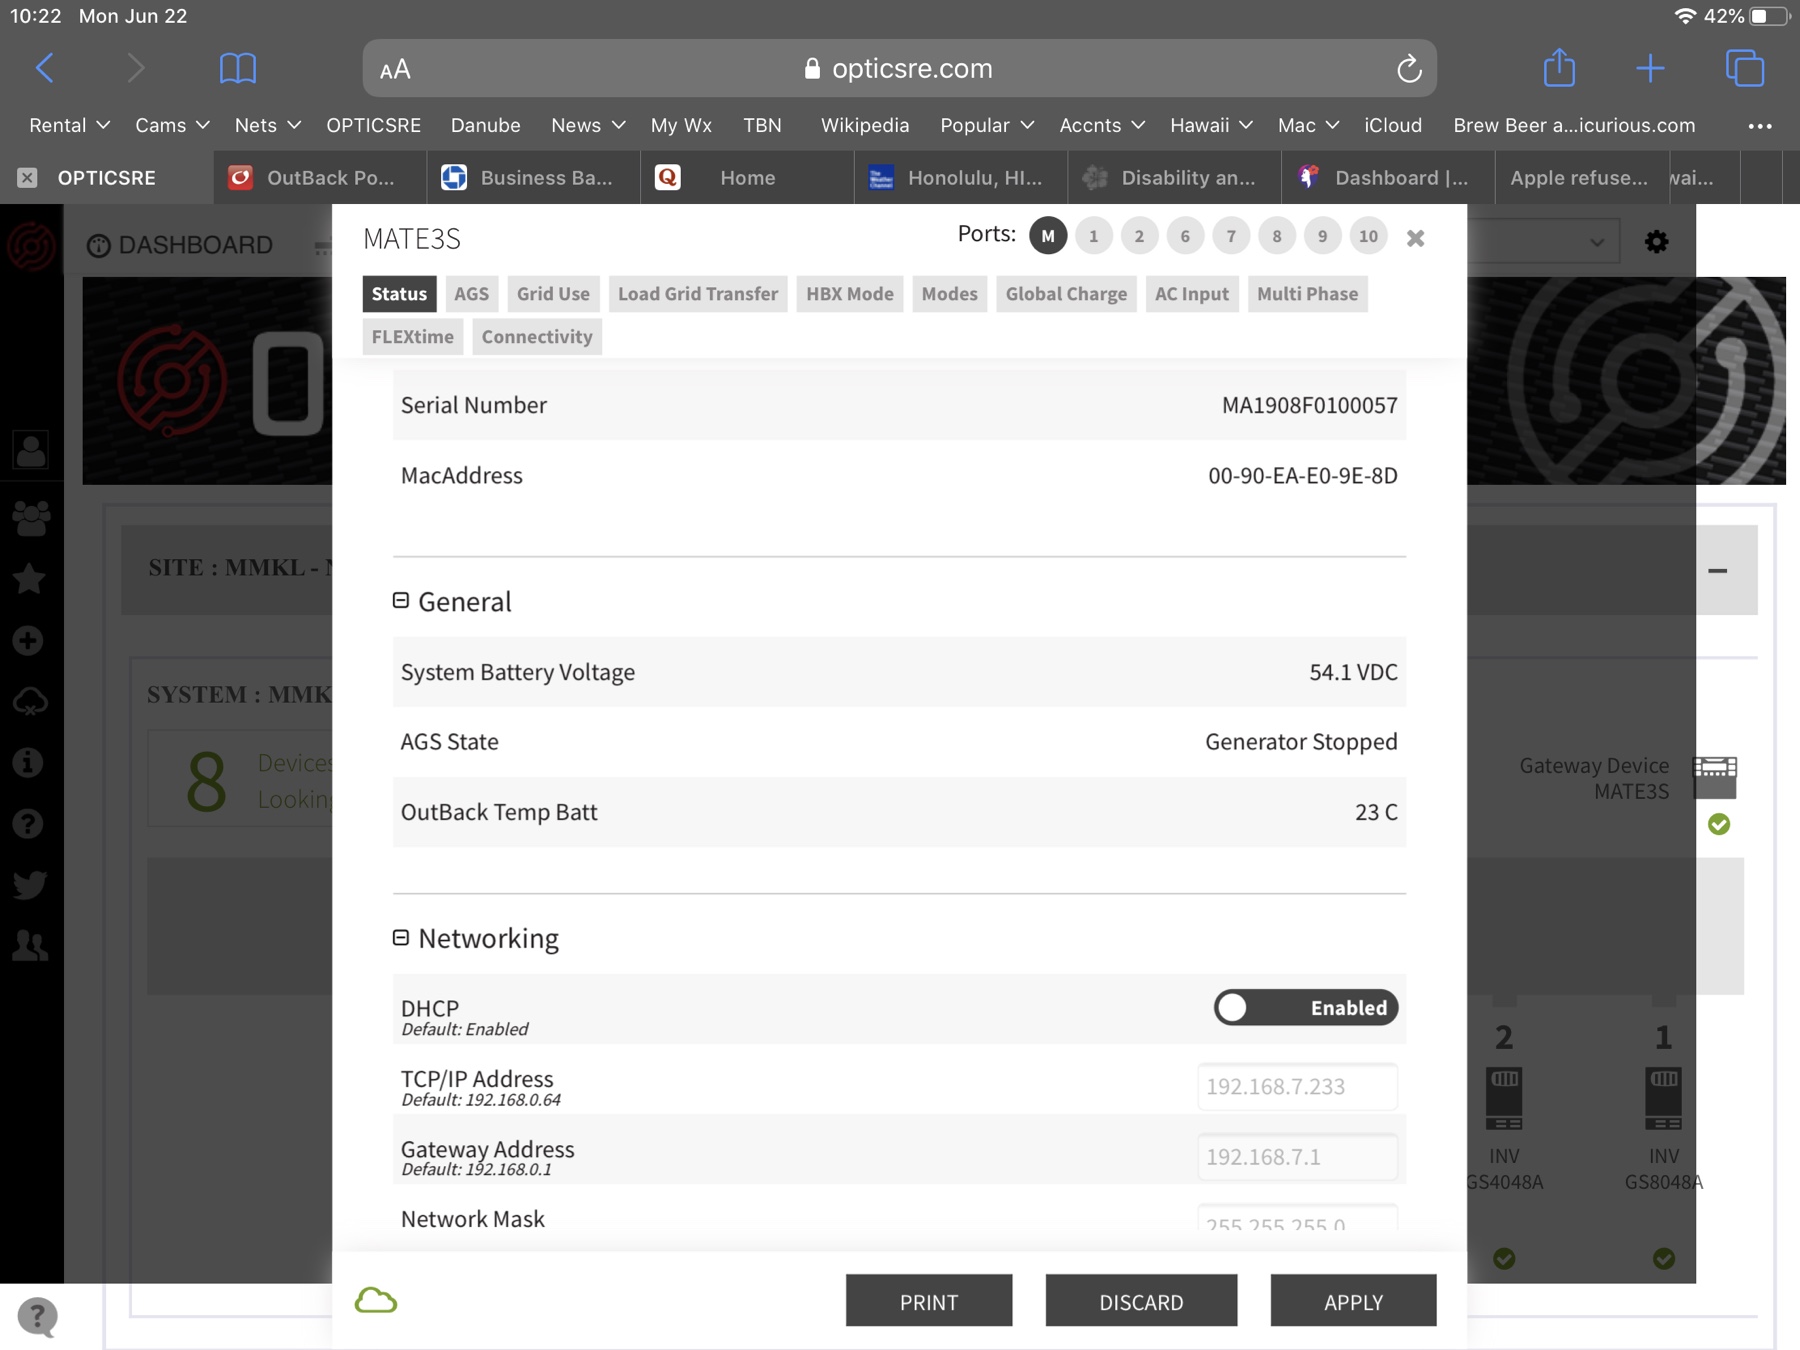Click the APPLY button
This screenshot has height=1350, width=1800.
[1353, 1300]
